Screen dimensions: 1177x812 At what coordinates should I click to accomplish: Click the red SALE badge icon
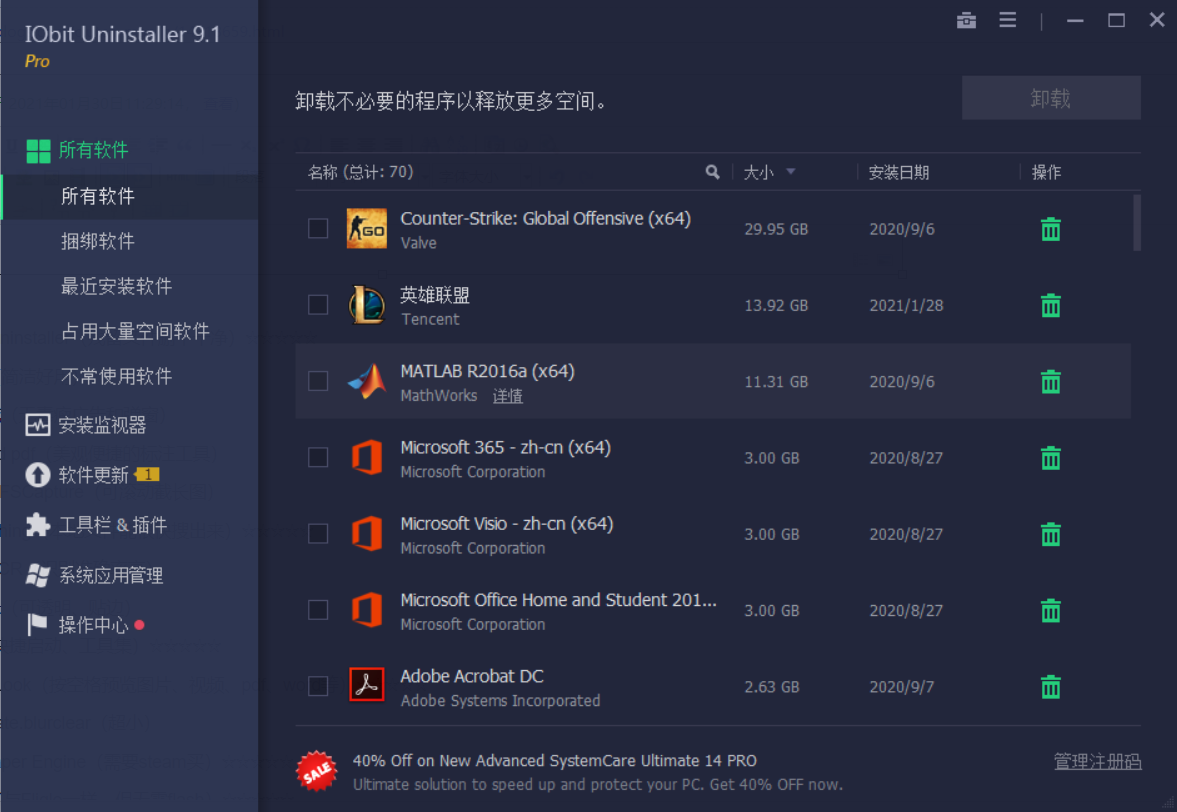317,771
